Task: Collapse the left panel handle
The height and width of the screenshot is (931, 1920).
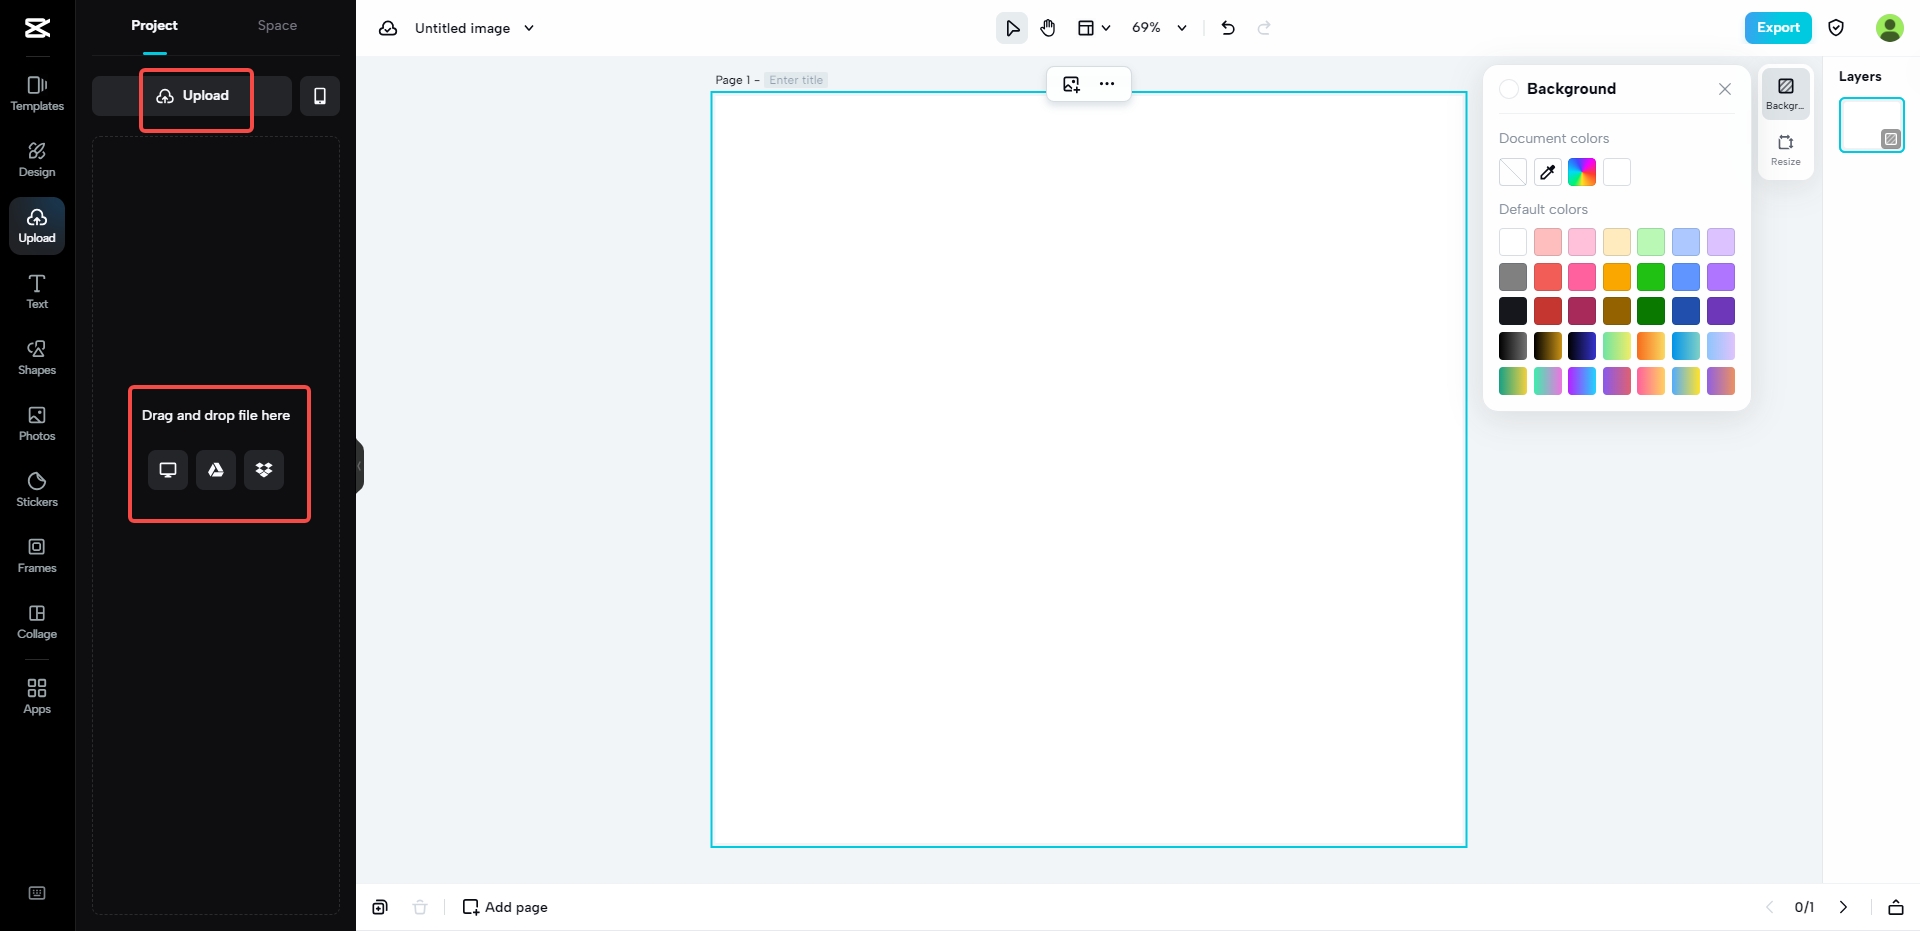Action: (360, 466)
